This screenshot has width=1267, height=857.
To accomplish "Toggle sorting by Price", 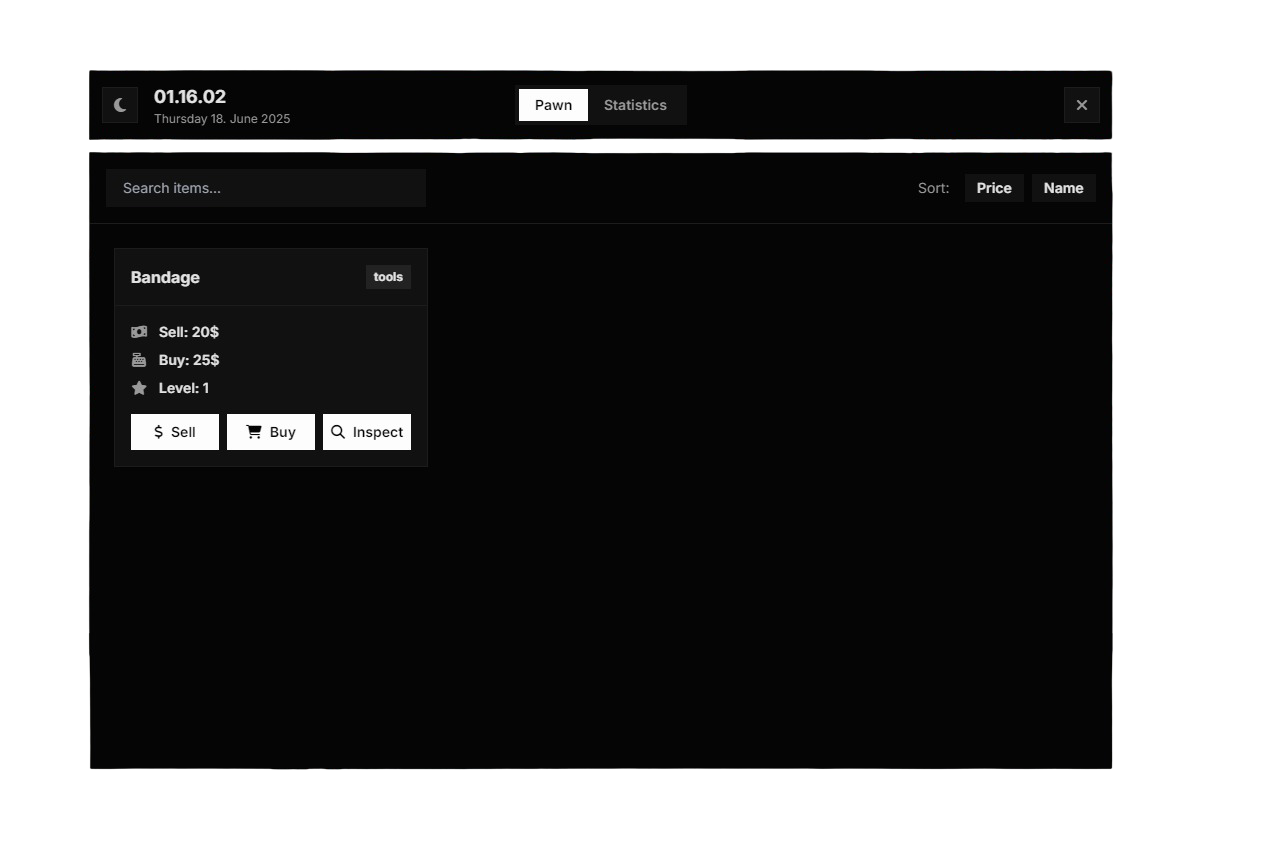I will (993, 187).
